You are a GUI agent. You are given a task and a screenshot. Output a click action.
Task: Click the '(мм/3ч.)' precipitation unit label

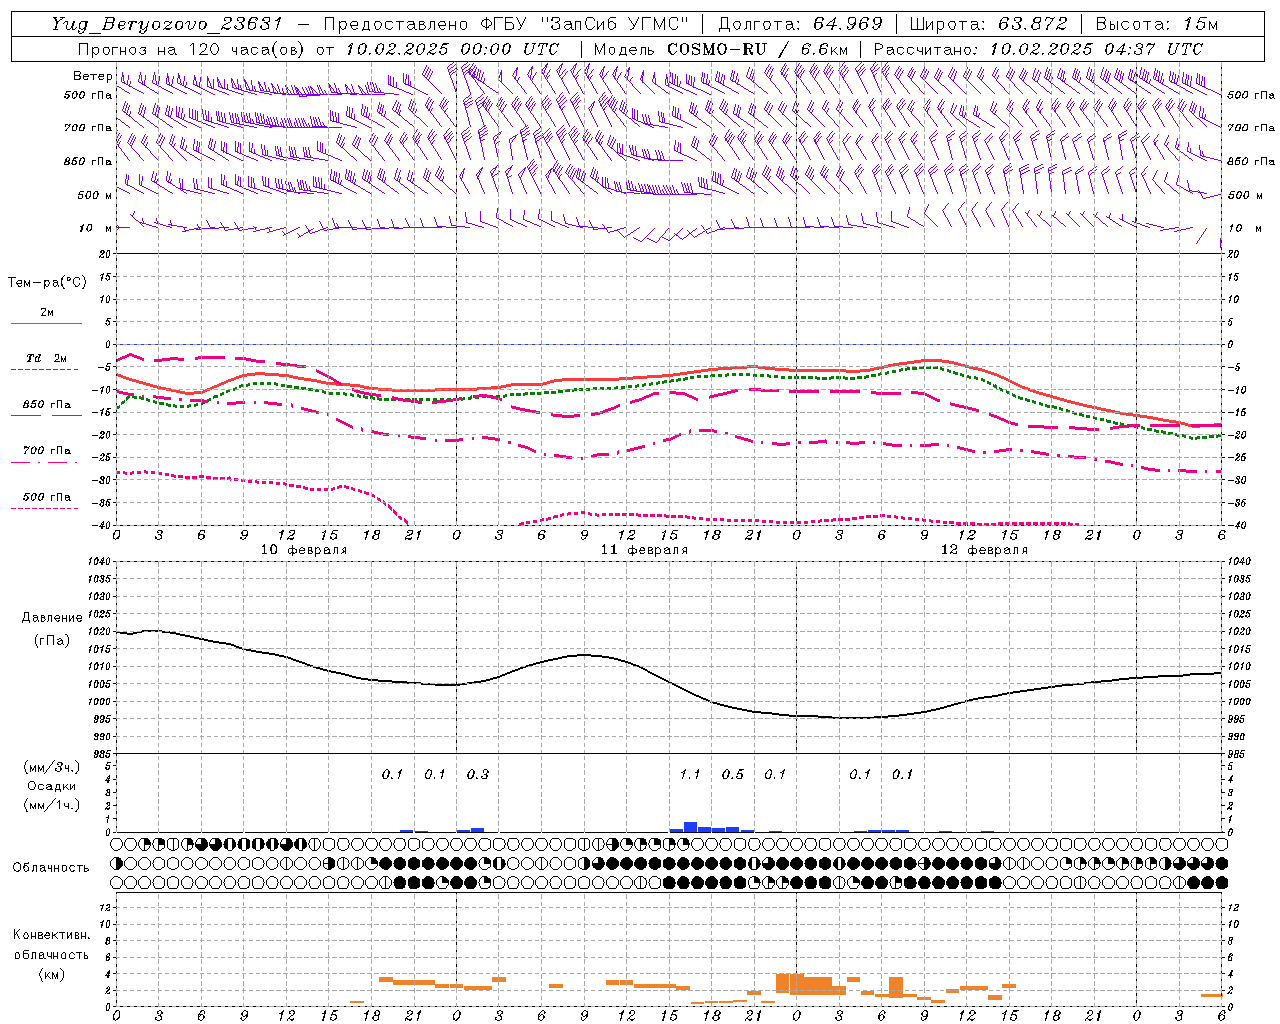coord(52,768)
